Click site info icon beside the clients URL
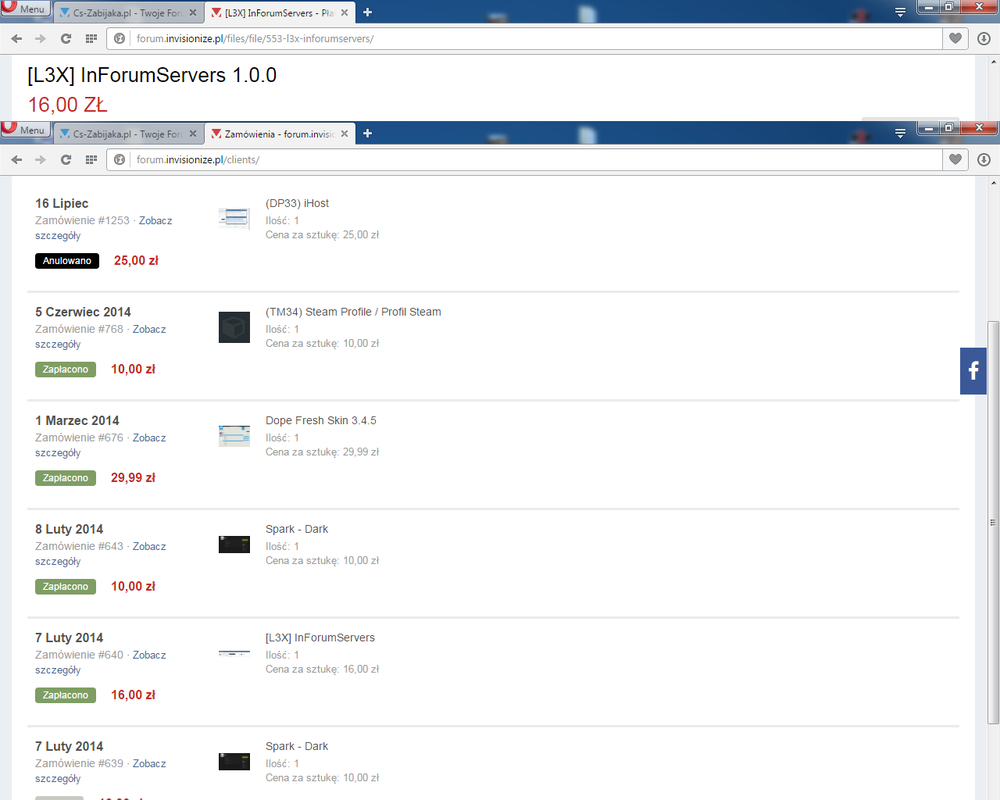The image size is (1000, 800). [119, 160]
